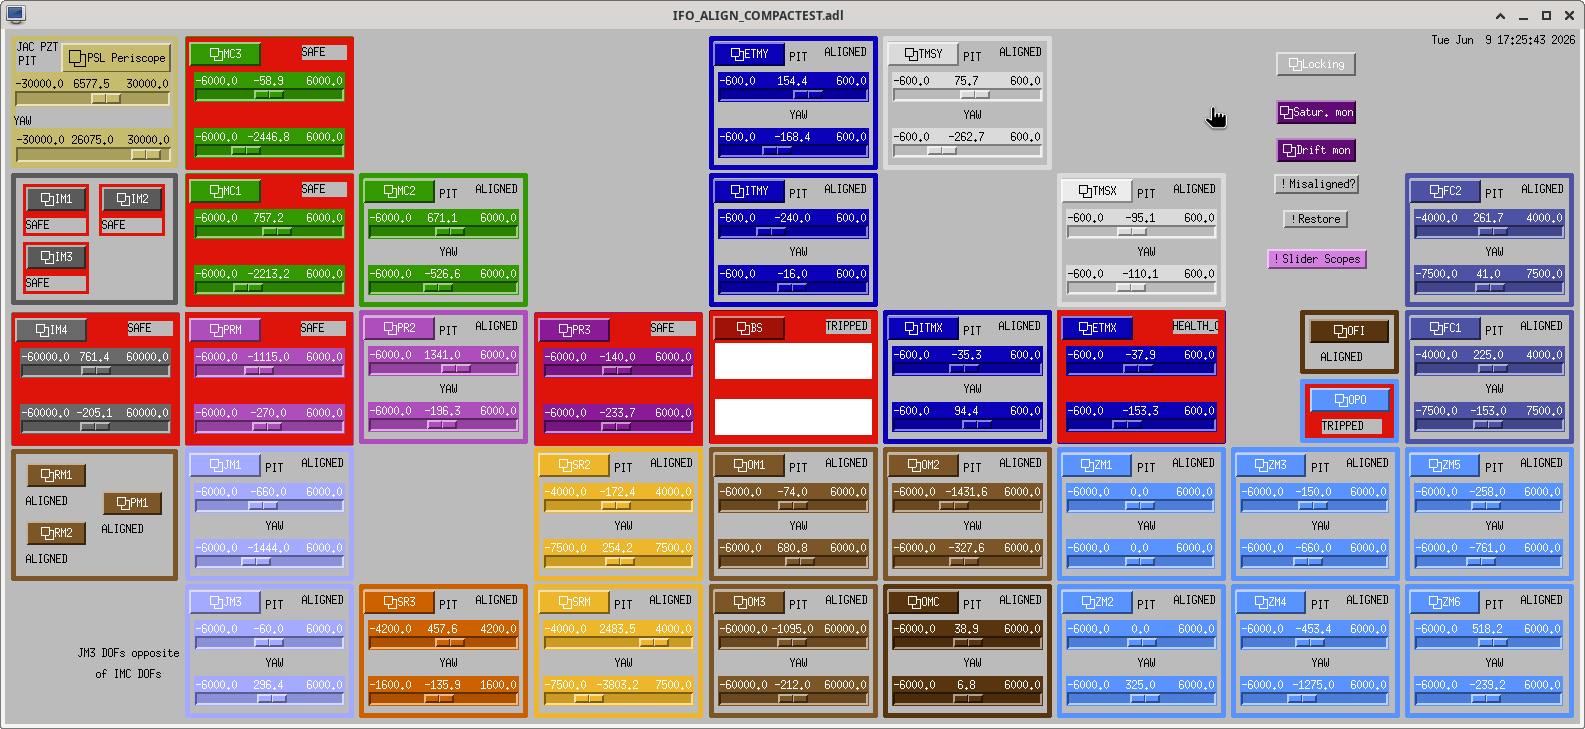The width and height of the screenshot is (1585, 729).
Task: Open the OPO related display
Action: point(1349,400)
